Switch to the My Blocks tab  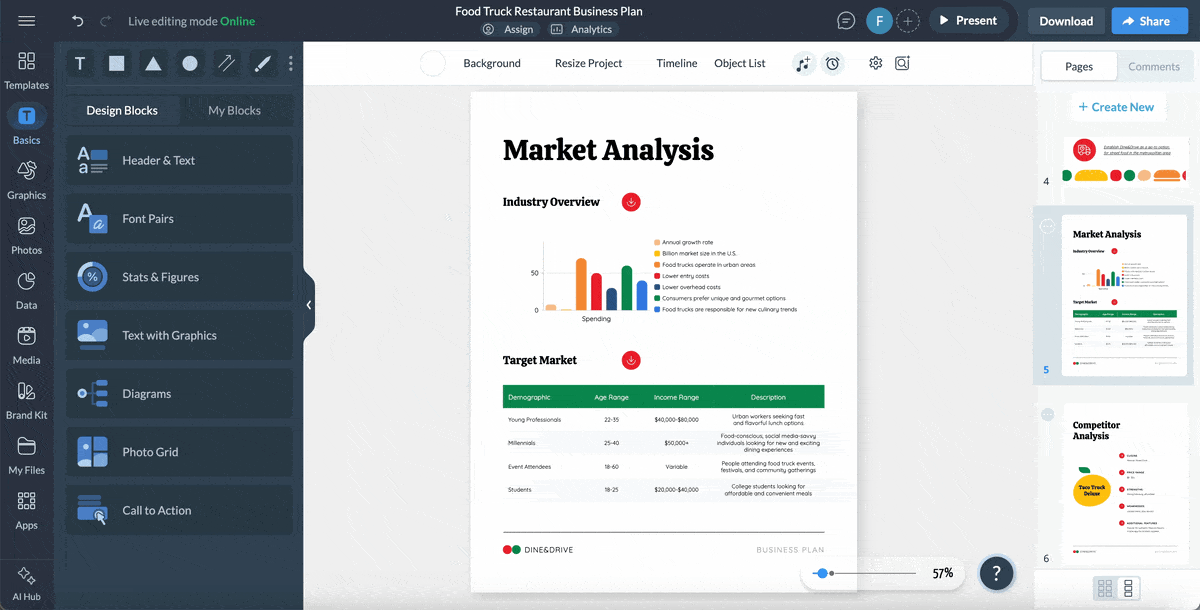tap(237, 110)
